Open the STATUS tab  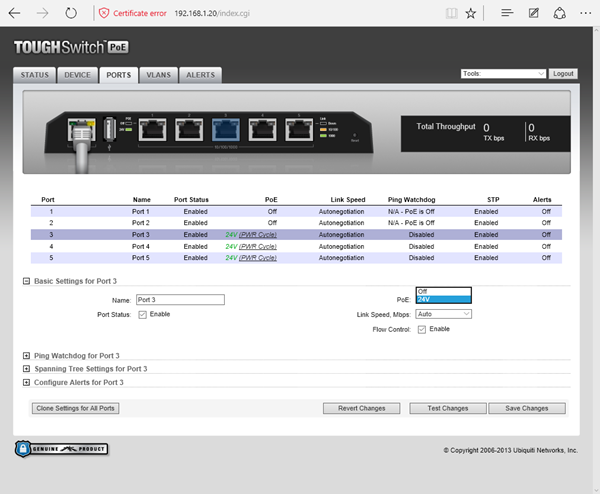(x=35, y=75)
